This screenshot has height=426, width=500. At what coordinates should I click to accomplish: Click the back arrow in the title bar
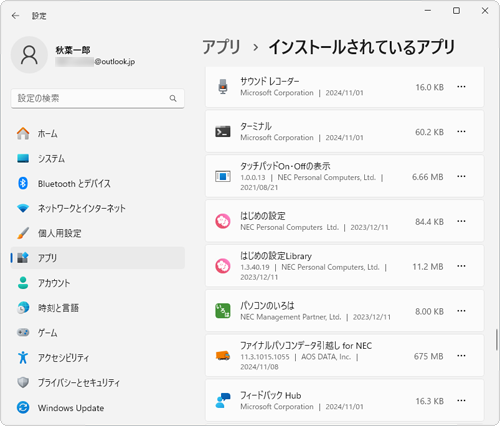pos(15,16)
